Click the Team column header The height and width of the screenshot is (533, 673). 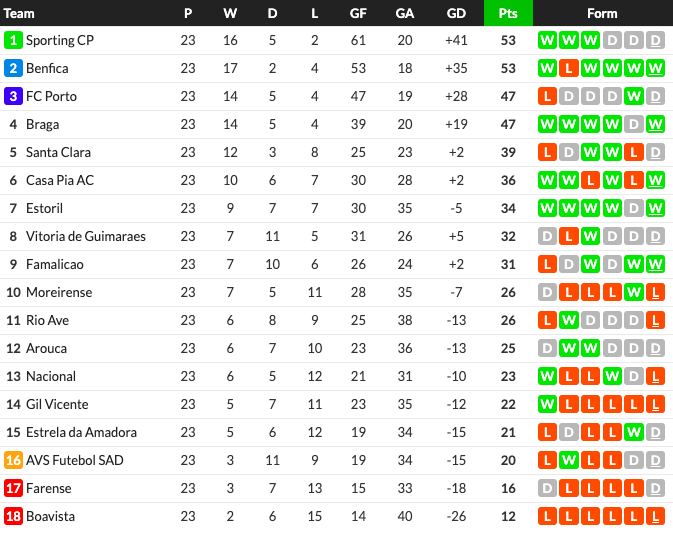pyautogui.click(x=19, y=13)
